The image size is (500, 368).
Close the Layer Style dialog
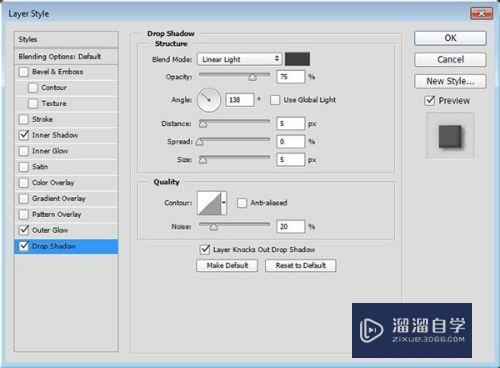481,13
